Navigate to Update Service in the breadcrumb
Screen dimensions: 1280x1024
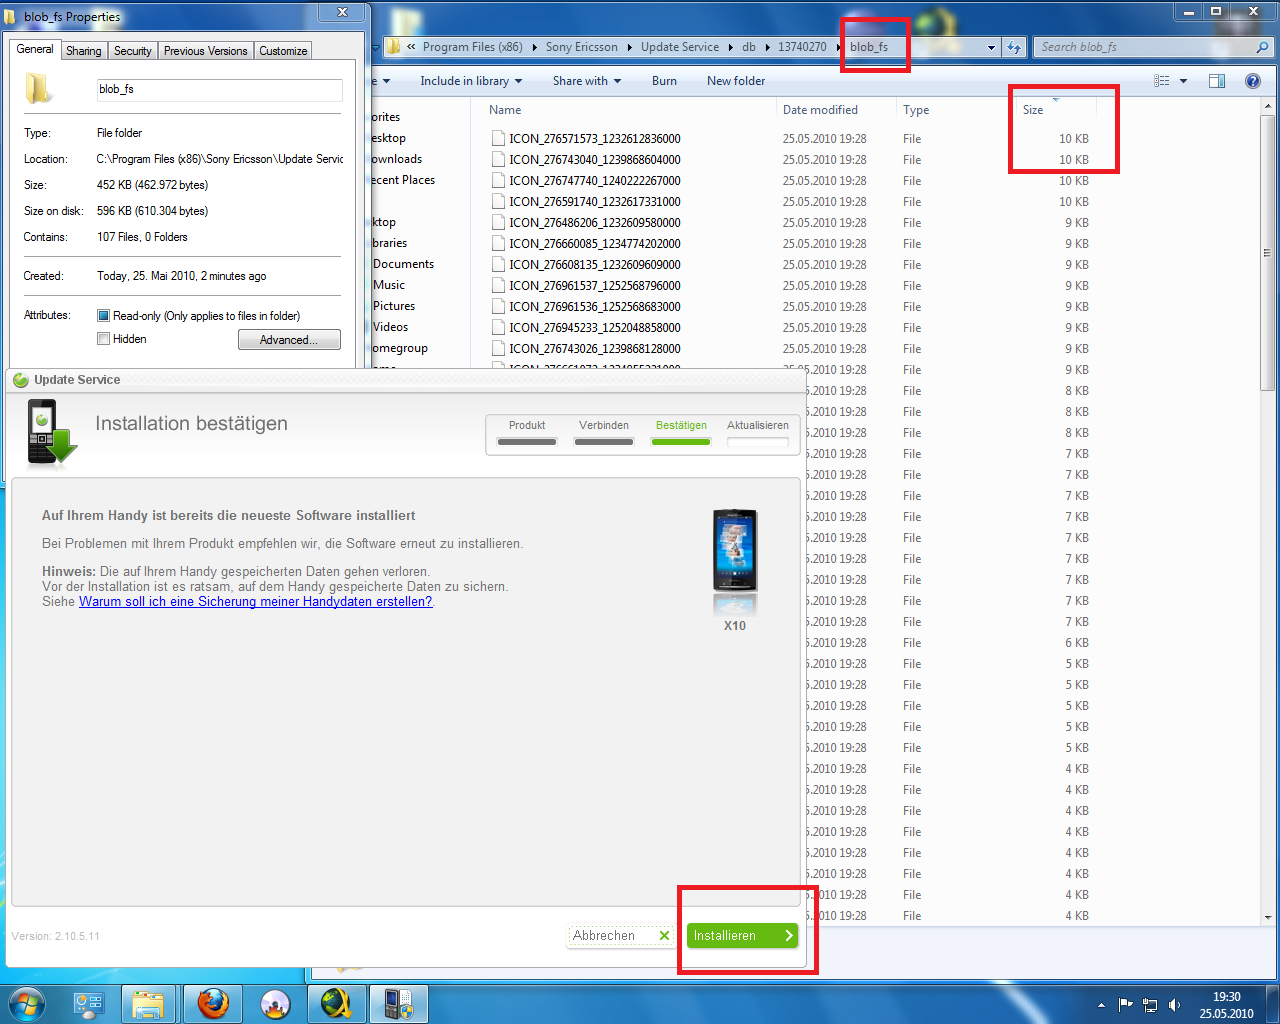[680, 47]
